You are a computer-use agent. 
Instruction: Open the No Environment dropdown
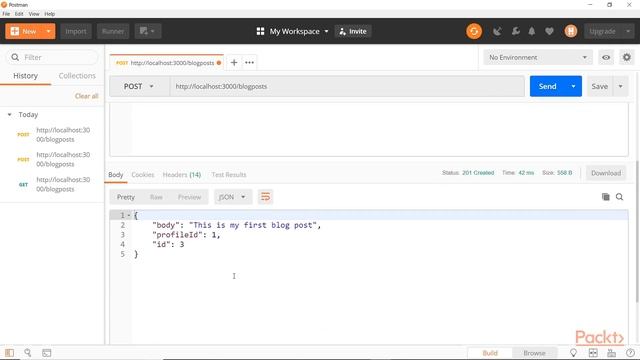[538, 58]
